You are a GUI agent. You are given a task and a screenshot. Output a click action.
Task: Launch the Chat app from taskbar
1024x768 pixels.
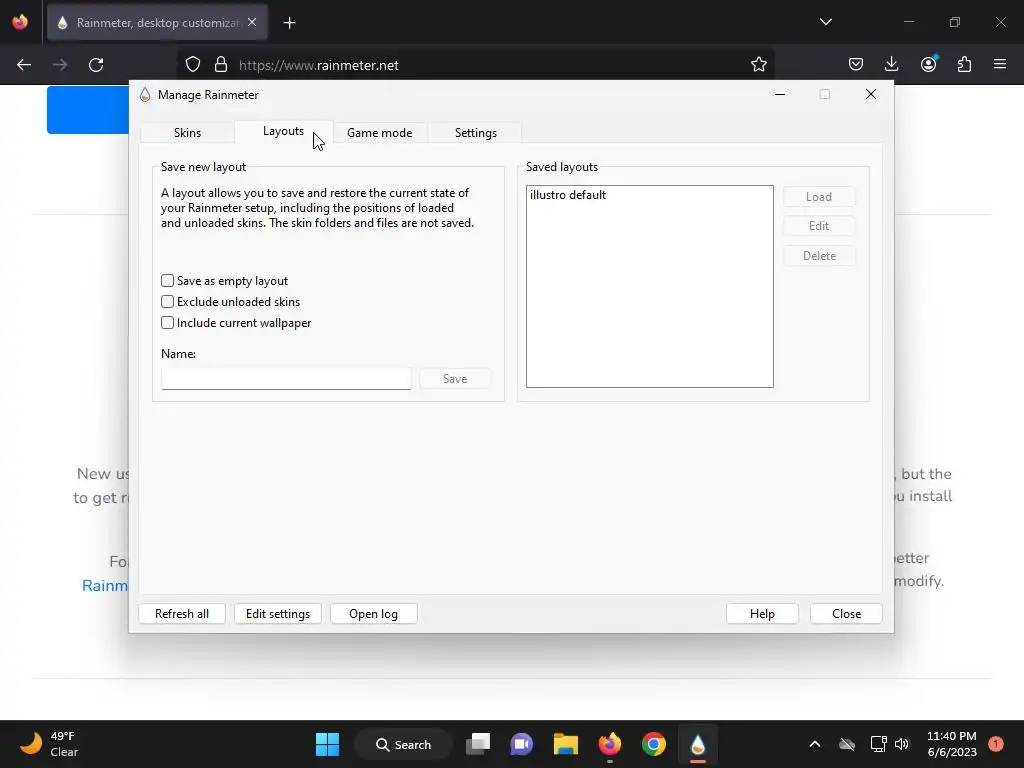point(521,744)
